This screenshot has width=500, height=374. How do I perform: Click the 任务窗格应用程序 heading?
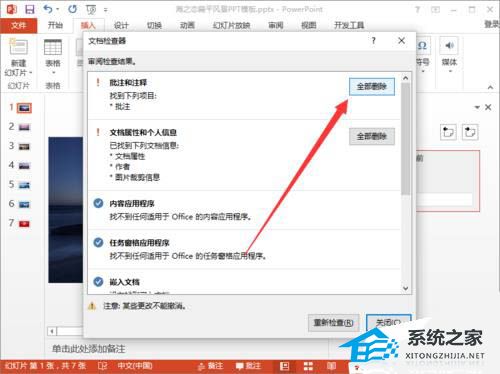[x=139, y=243]
